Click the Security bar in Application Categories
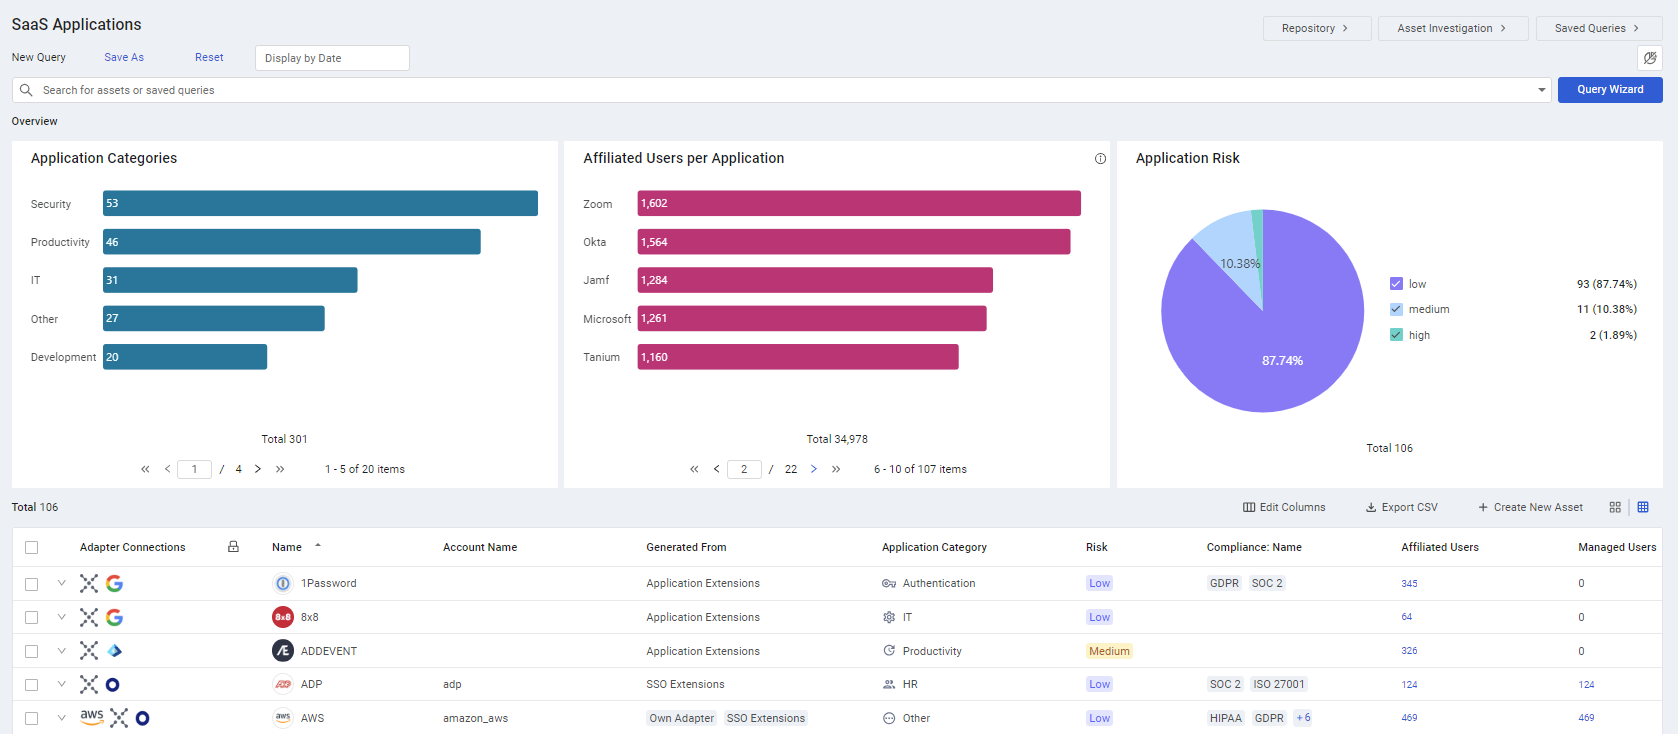 (320, 203)
